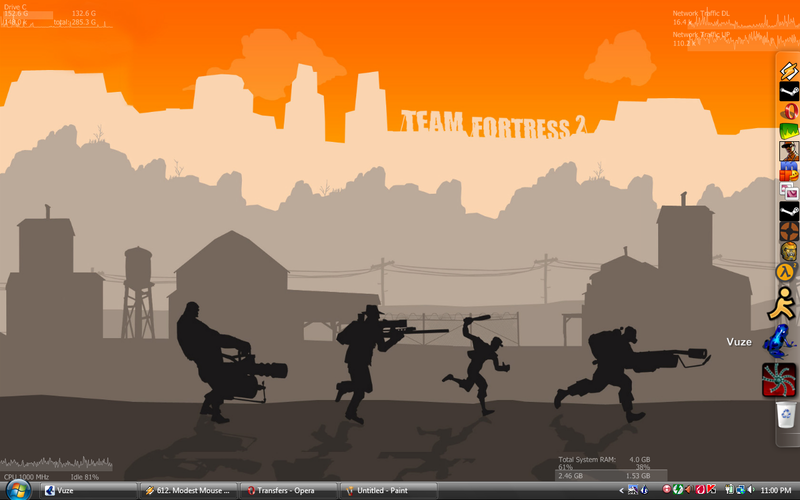Open the Recycle Bin in the dock
800x500 pixels.
click(786, 414)
